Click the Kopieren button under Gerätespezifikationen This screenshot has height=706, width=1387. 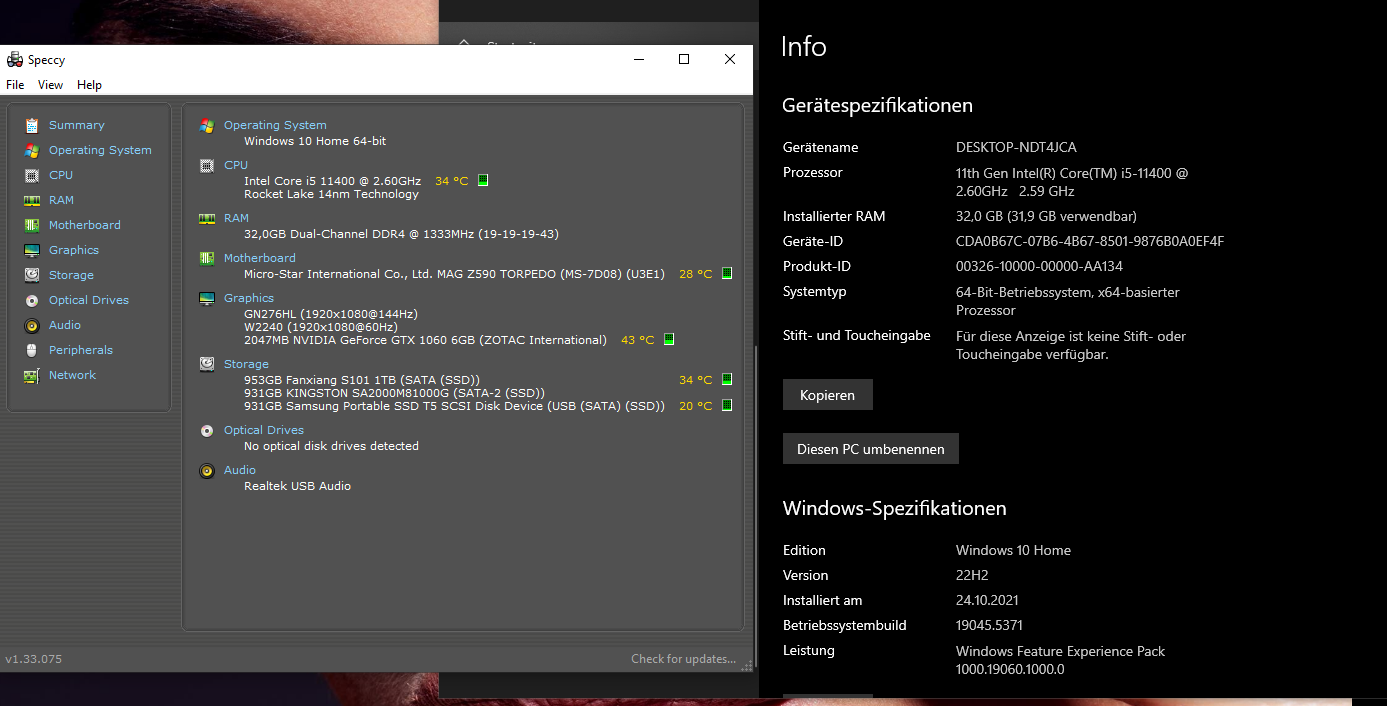[x=827, y=395]
